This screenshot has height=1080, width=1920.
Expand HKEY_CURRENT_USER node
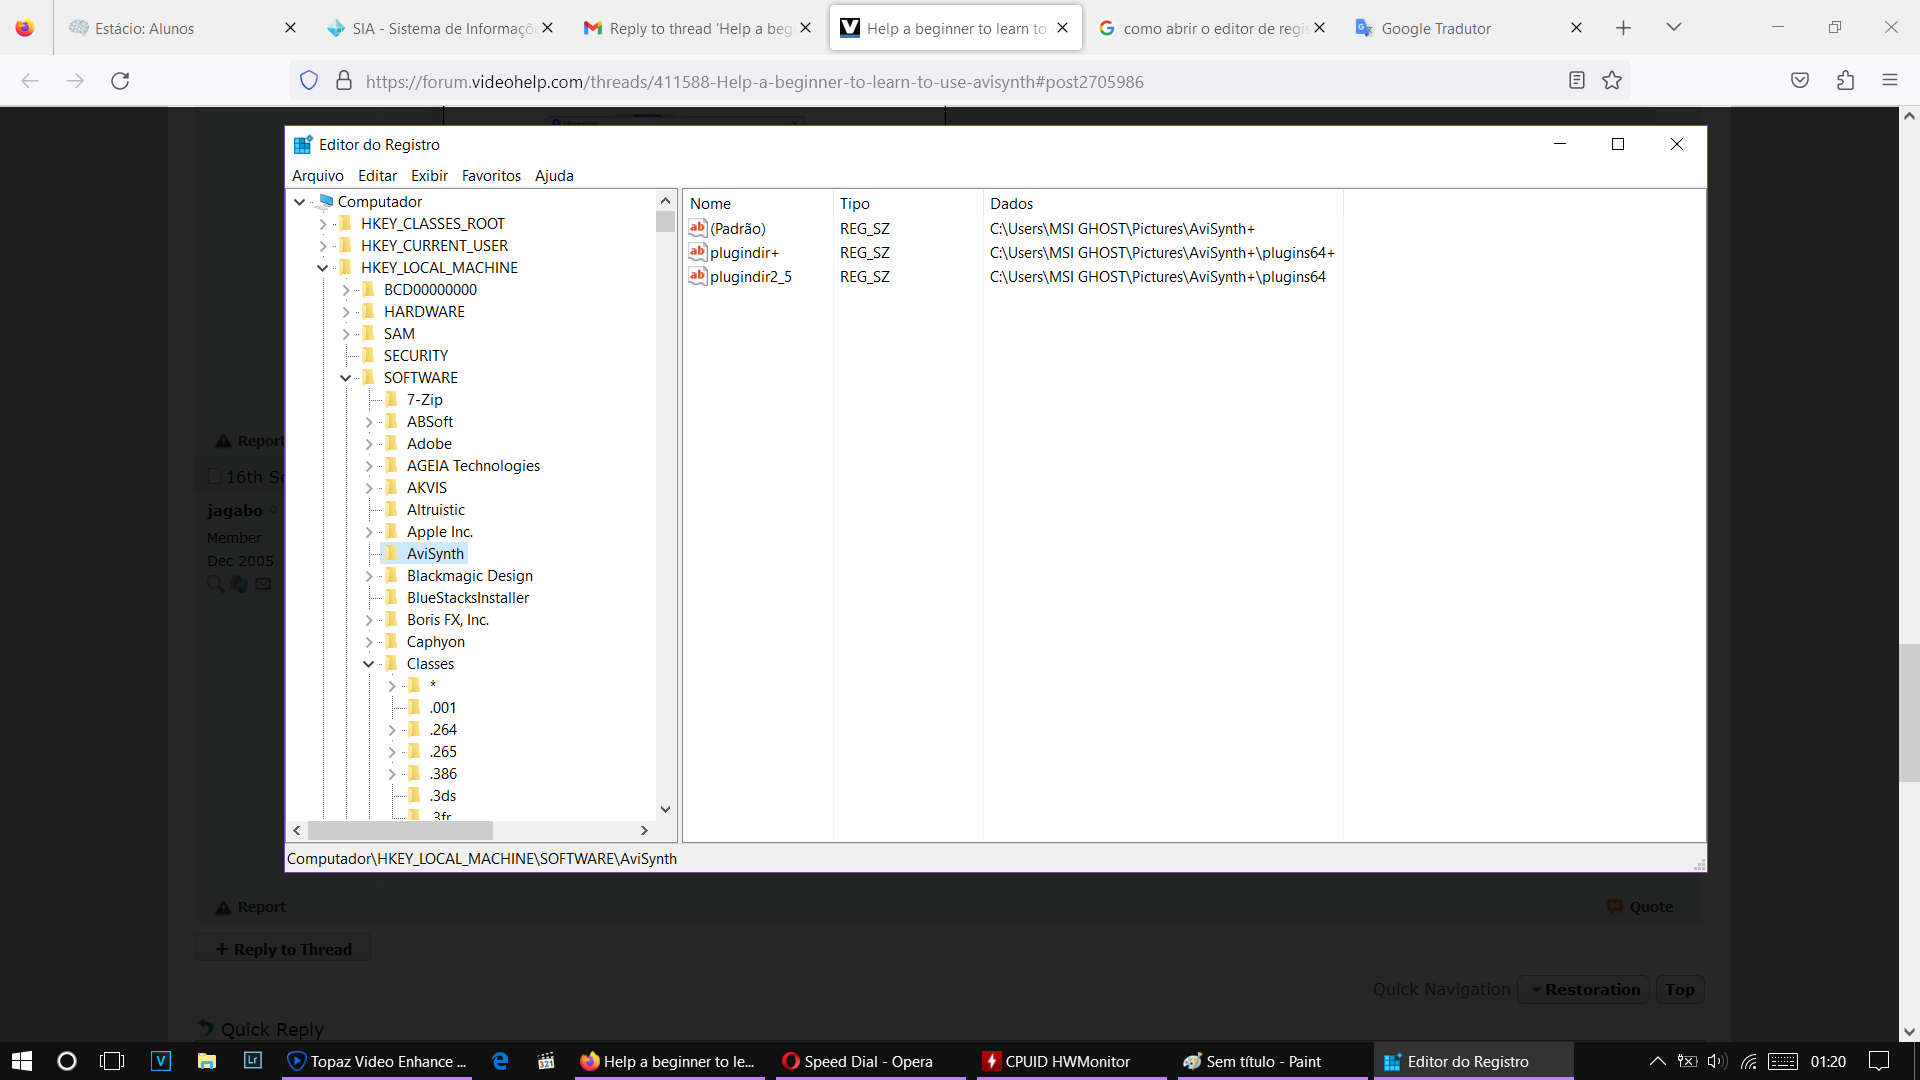tap(322, 246)
